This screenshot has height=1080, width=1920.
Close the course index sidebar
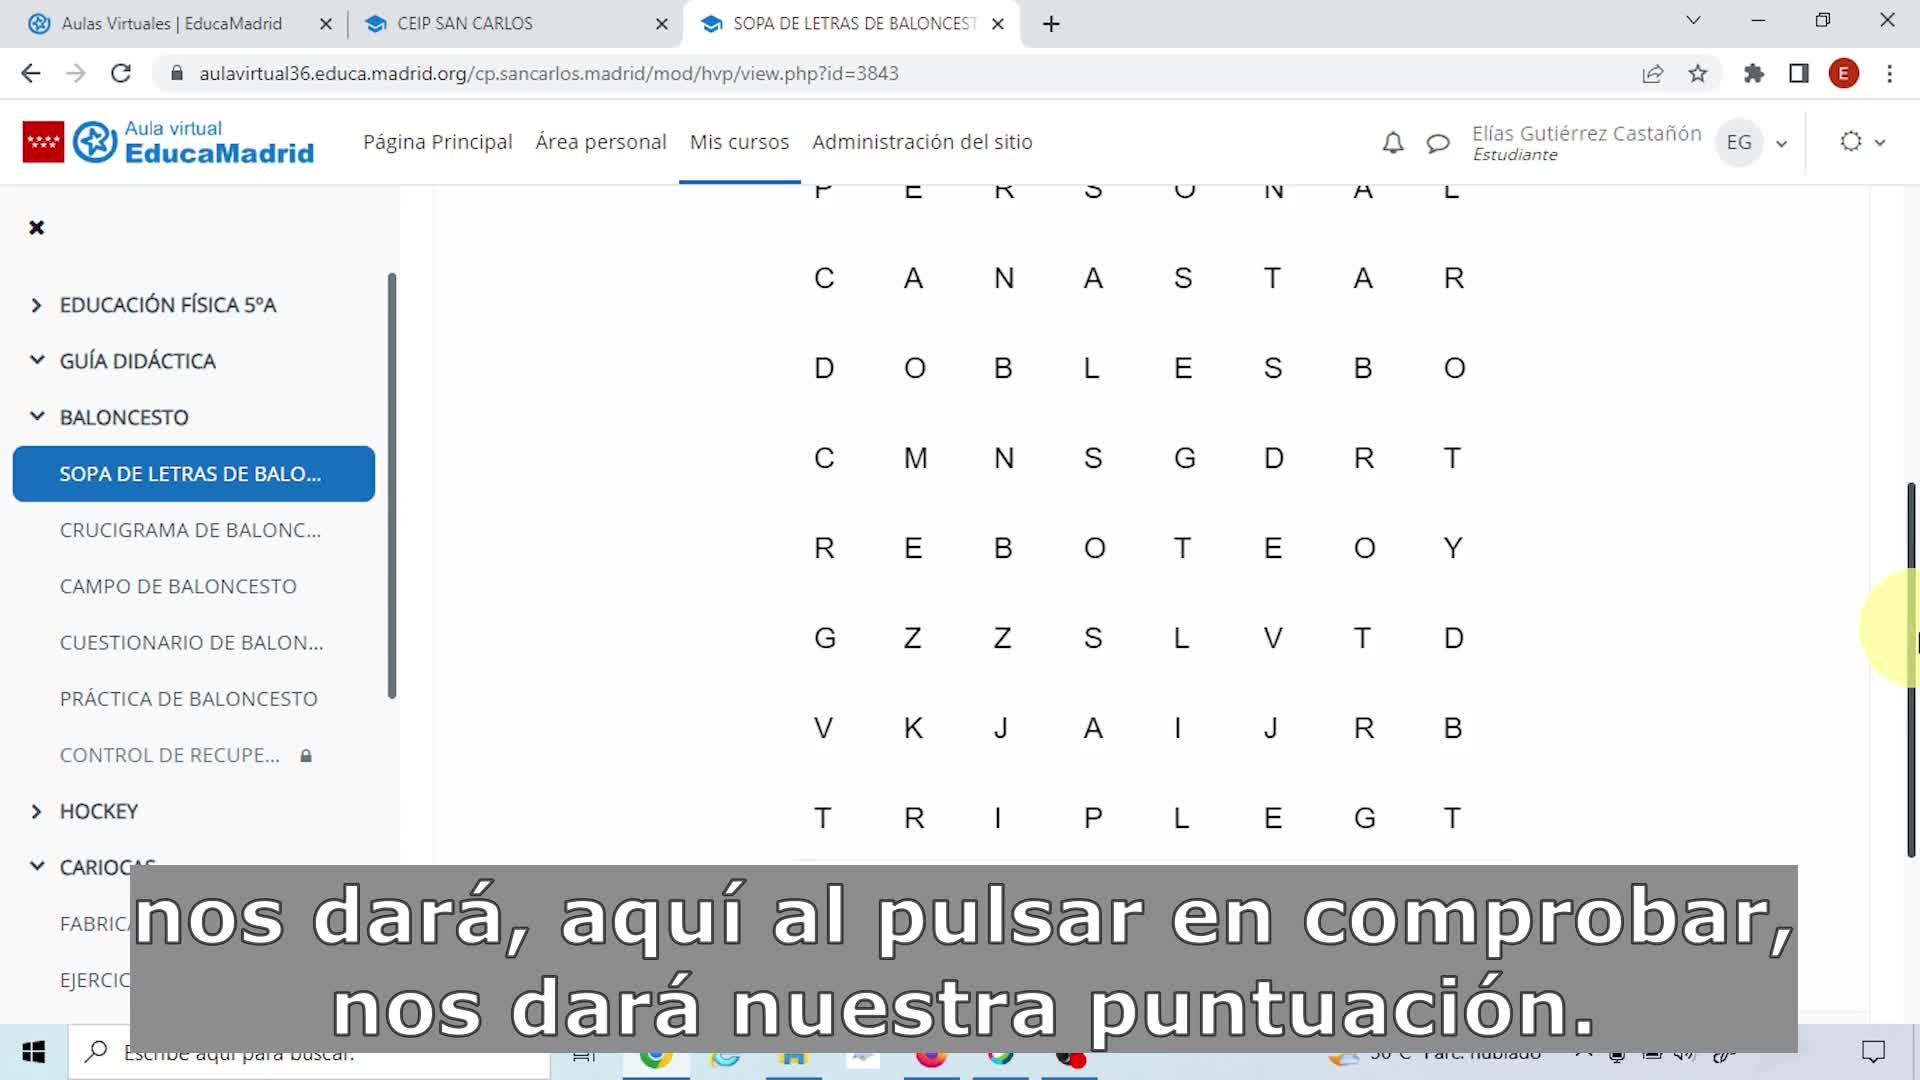[37, 228]
